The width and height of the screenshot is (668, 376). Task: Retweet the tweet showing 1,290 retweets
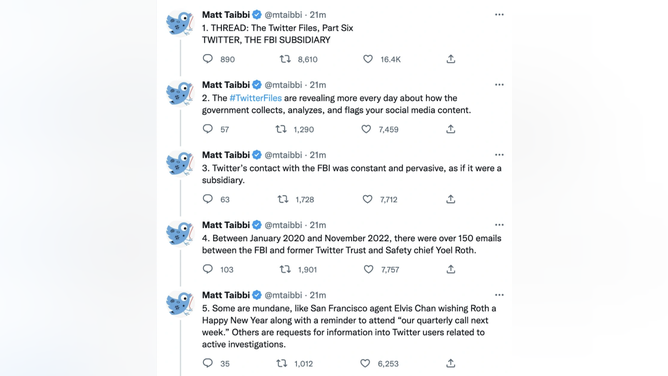click(x=281, y=129)
